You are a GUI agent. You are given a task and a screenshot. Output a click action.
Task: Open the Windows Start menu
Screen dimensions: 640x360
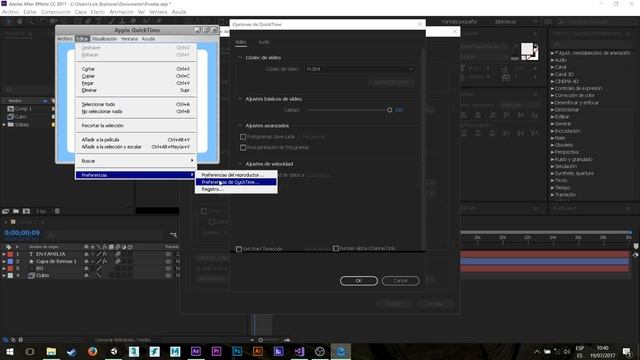pyautogui.click(x=9, y=351)
